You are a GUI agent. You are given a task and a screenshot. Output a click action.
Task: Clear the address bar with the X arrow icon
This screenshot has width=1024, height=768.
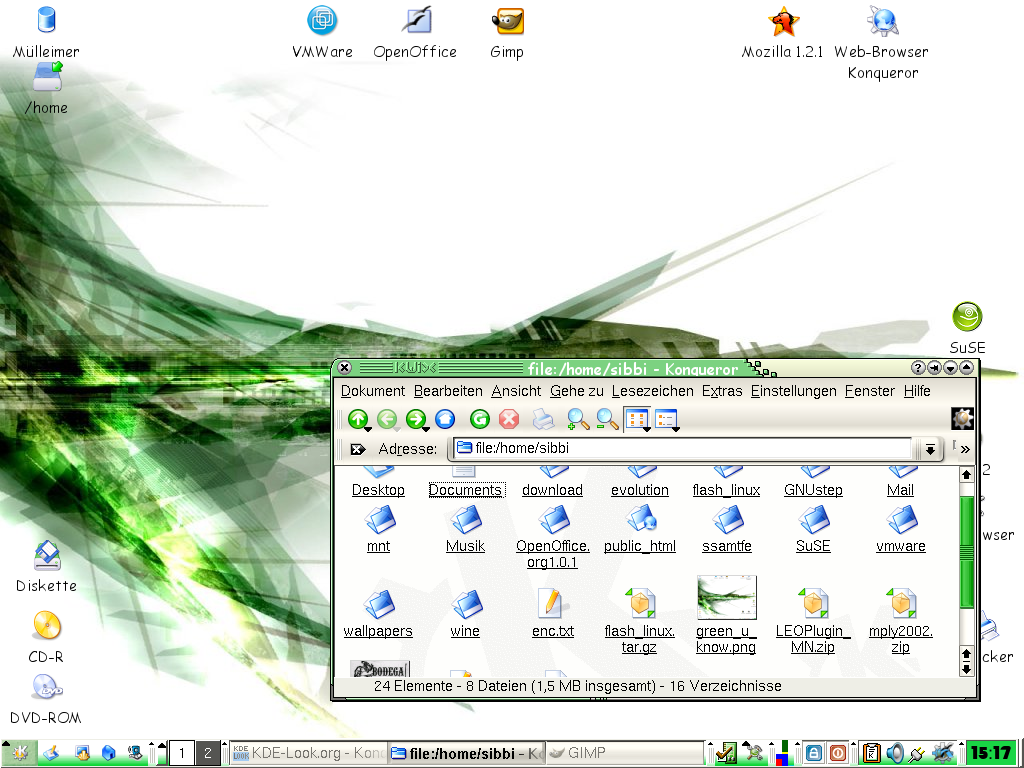357,449
